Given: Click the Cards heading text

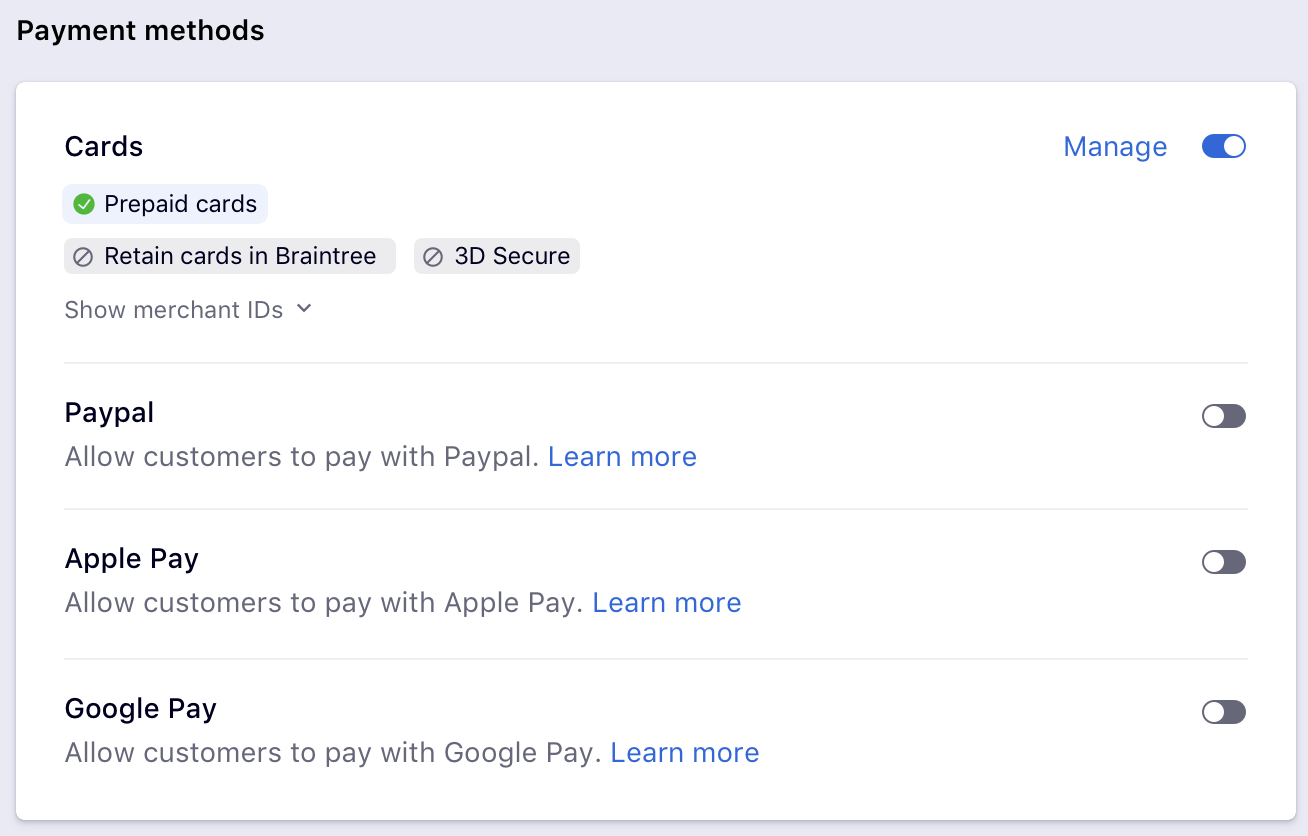Looking at the screenshot, I should tap(104, 147).
